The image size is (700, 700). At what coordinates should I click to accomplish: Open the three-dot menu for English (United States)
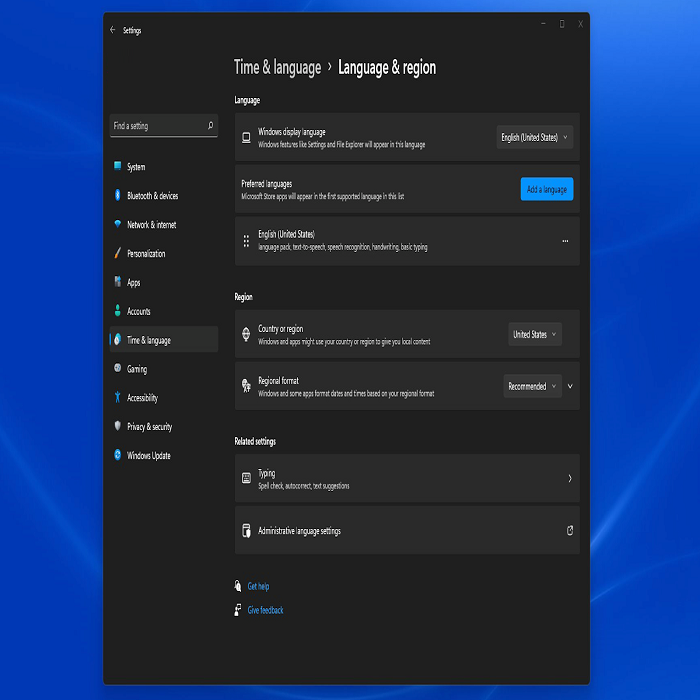[x=565, y=241]
